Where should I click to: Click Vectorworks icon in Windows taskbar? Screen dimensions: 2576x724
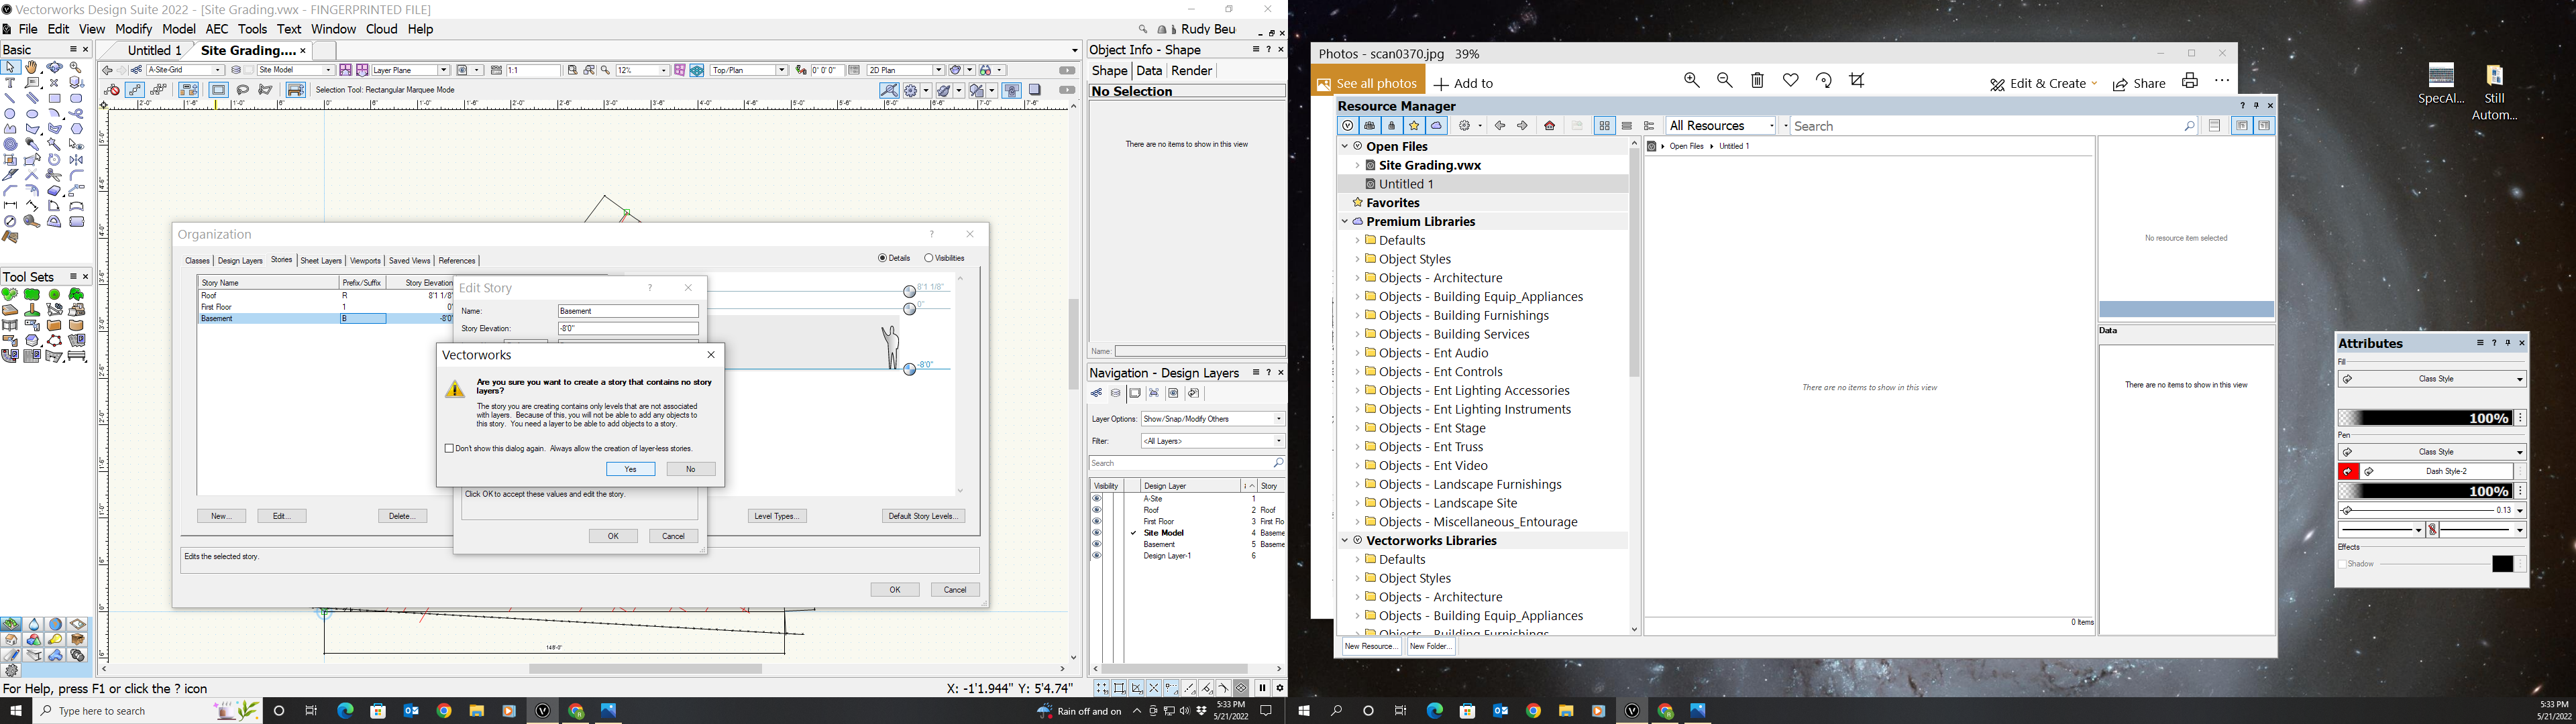pos(543,711)
